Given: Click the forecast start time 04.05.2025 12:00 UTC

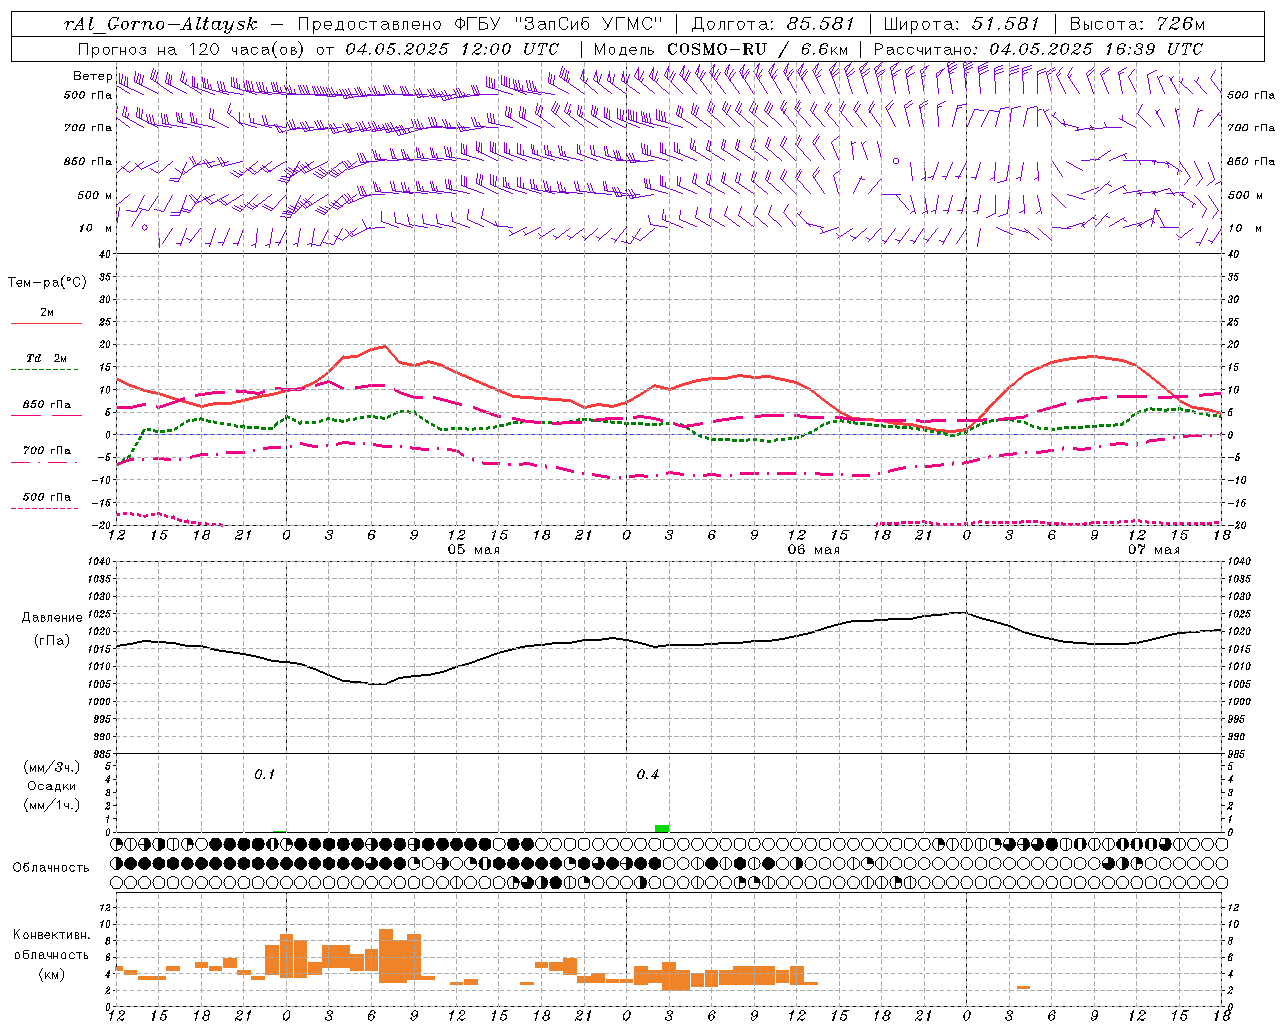Looking at the screenshot, I should (452, 49).
